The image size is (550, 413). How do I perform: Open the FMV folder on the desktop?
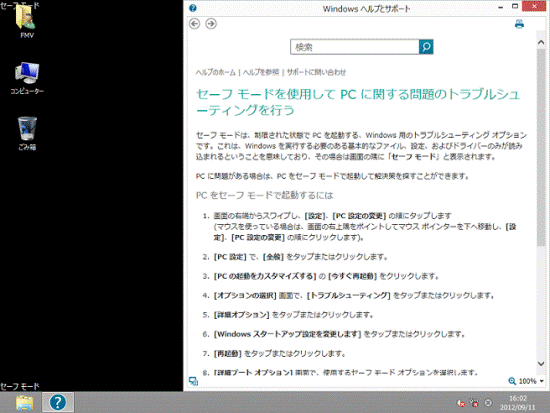(27, 22)
